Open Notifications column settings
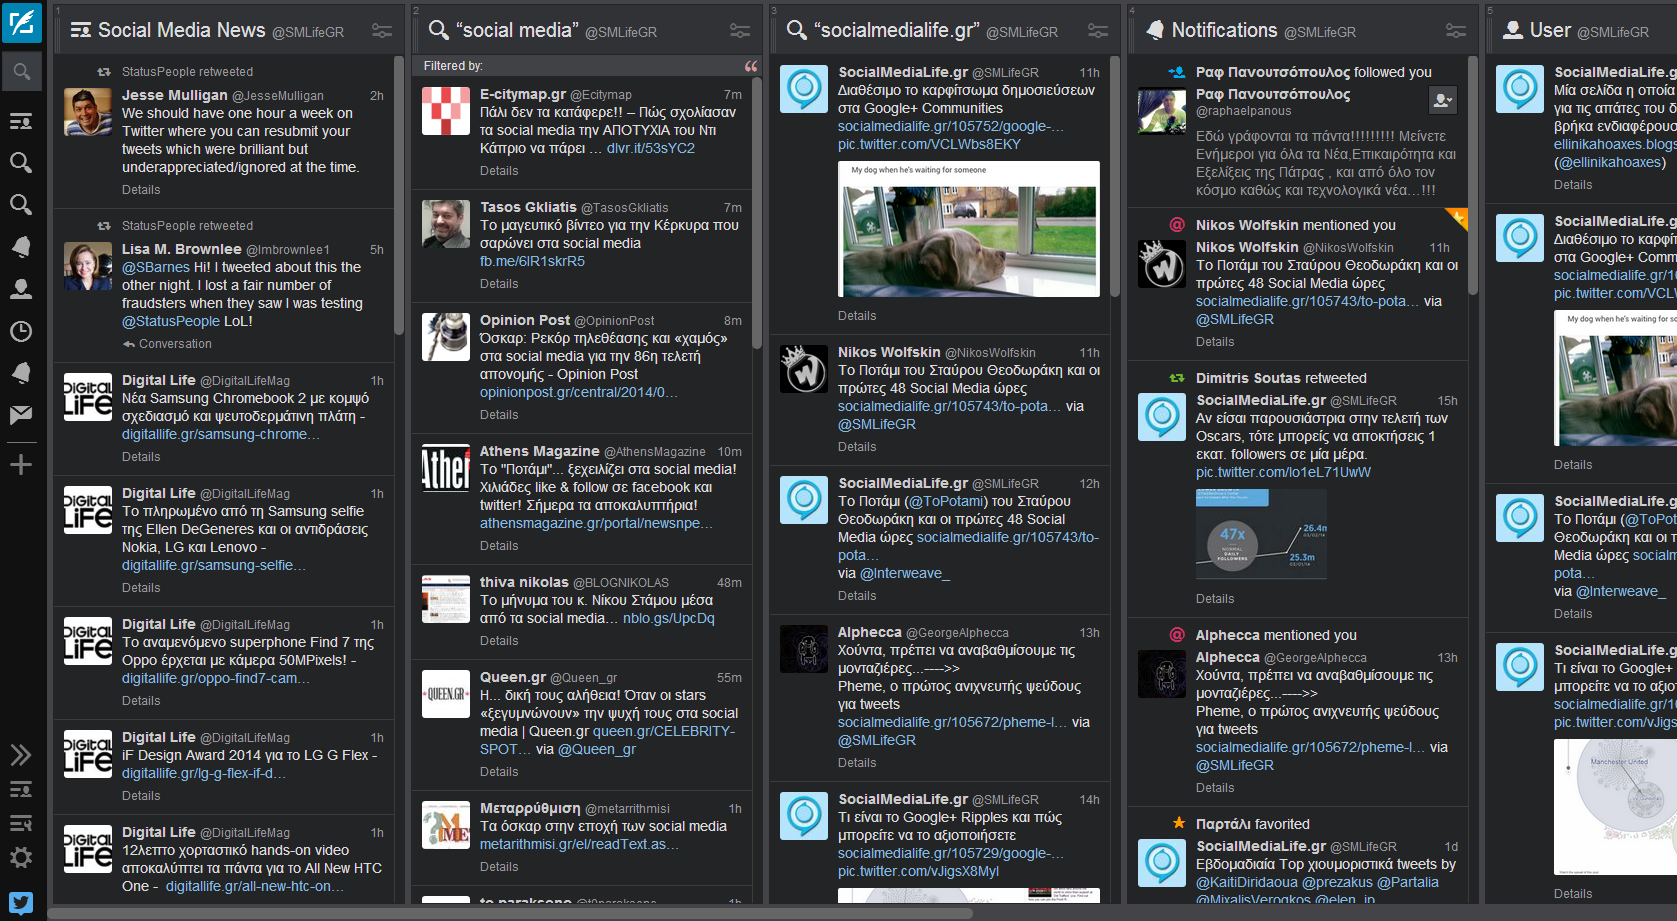Viewport: 1677px width, 921px height. (x=1456, y=31)
